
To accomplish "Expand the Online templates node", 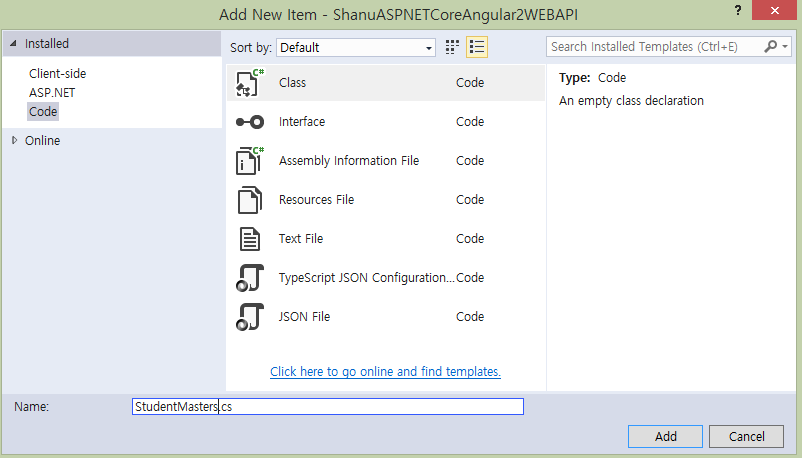I will pos(14,141).
